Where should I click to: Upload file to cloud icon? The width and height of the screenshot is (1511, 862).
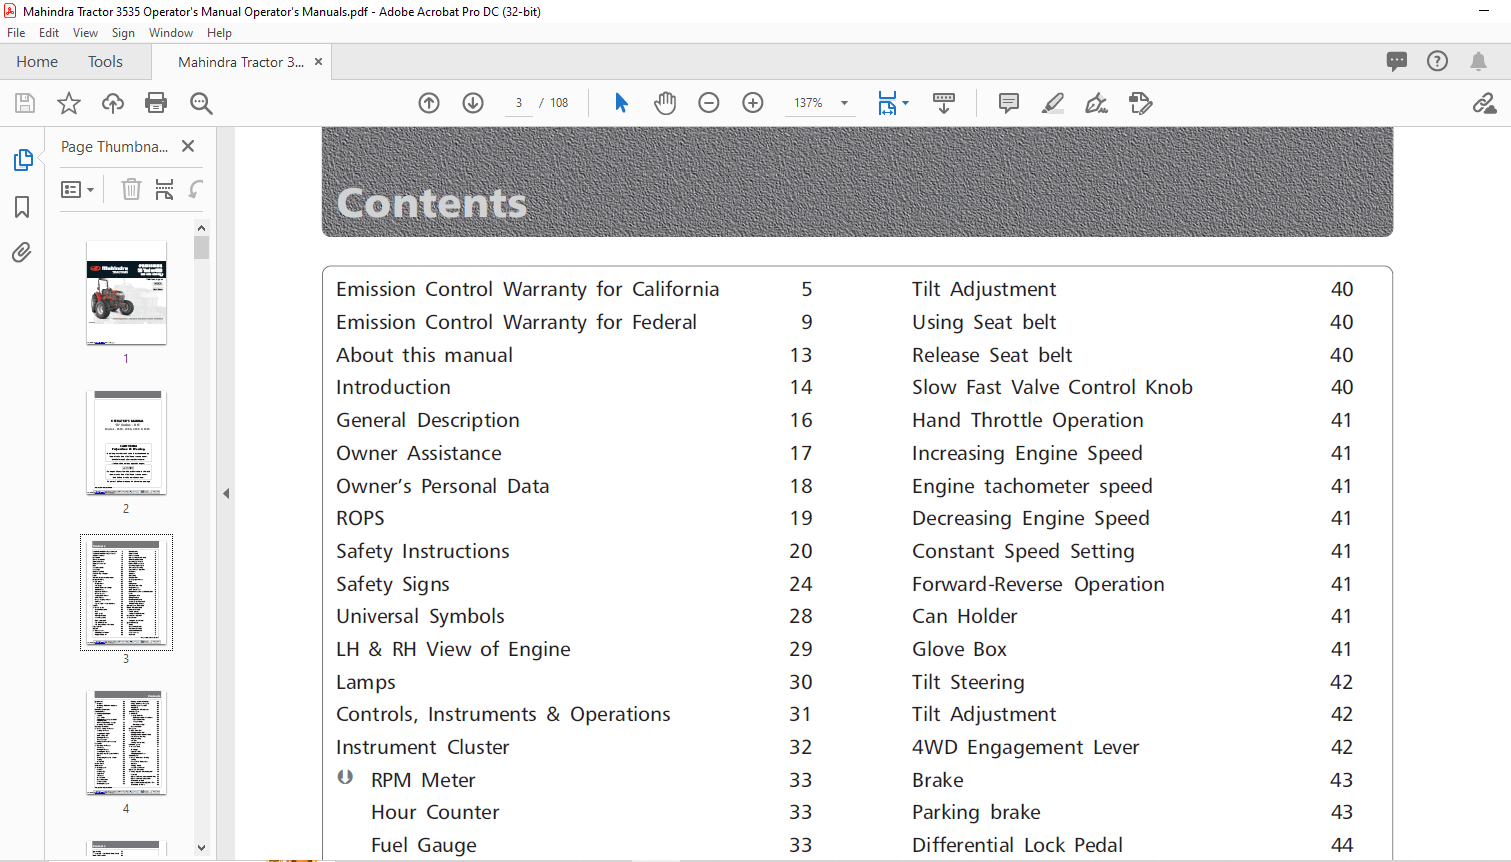click(x=113, y=103)
